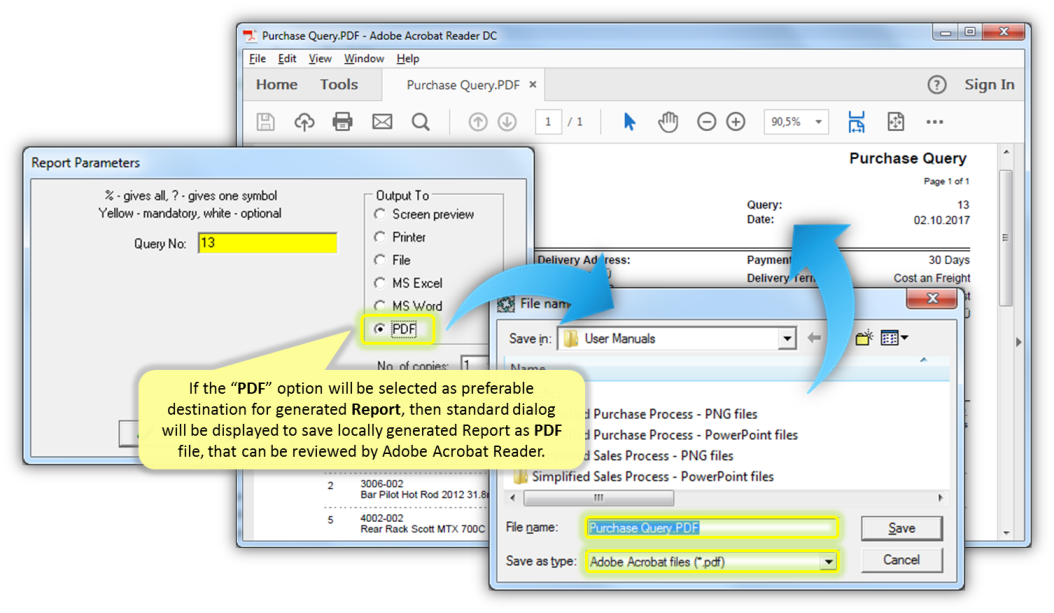
Task: Expand the 90,5% zoom level dropdown
Action: (x=818, y=122)
